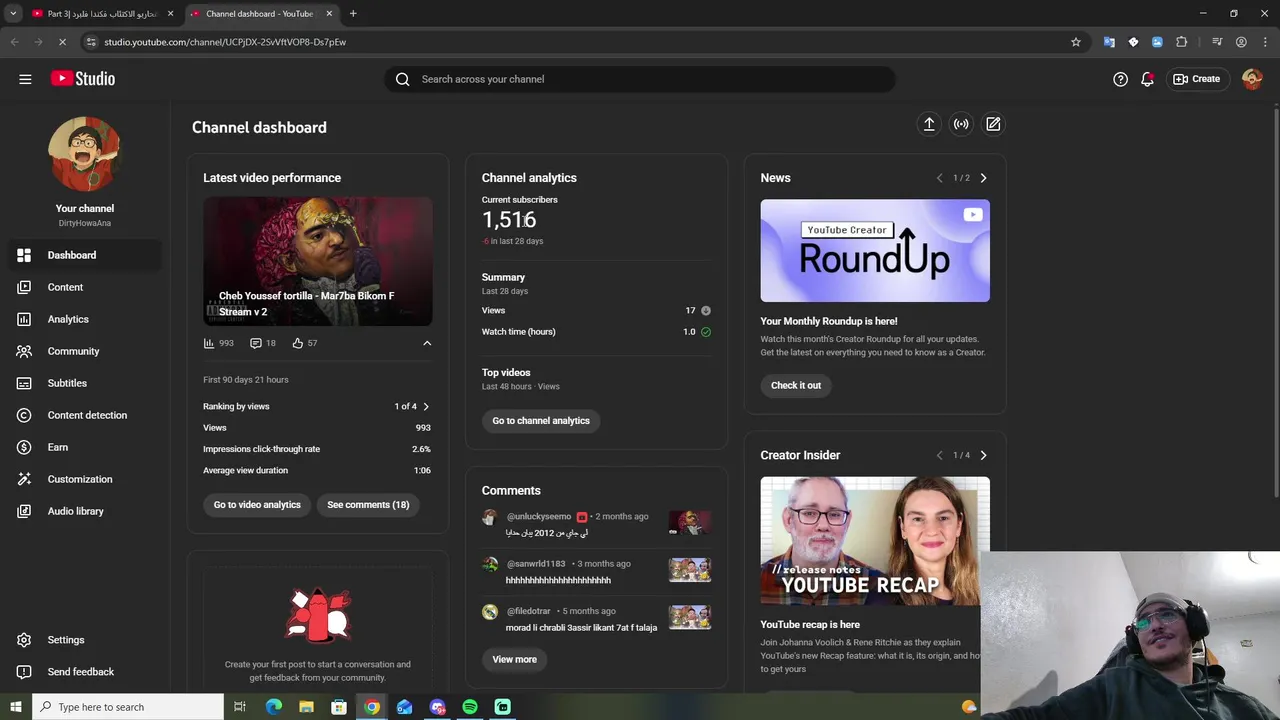
Task: Click Send feedback in the sidebar
Action: (x=85, y=672)
